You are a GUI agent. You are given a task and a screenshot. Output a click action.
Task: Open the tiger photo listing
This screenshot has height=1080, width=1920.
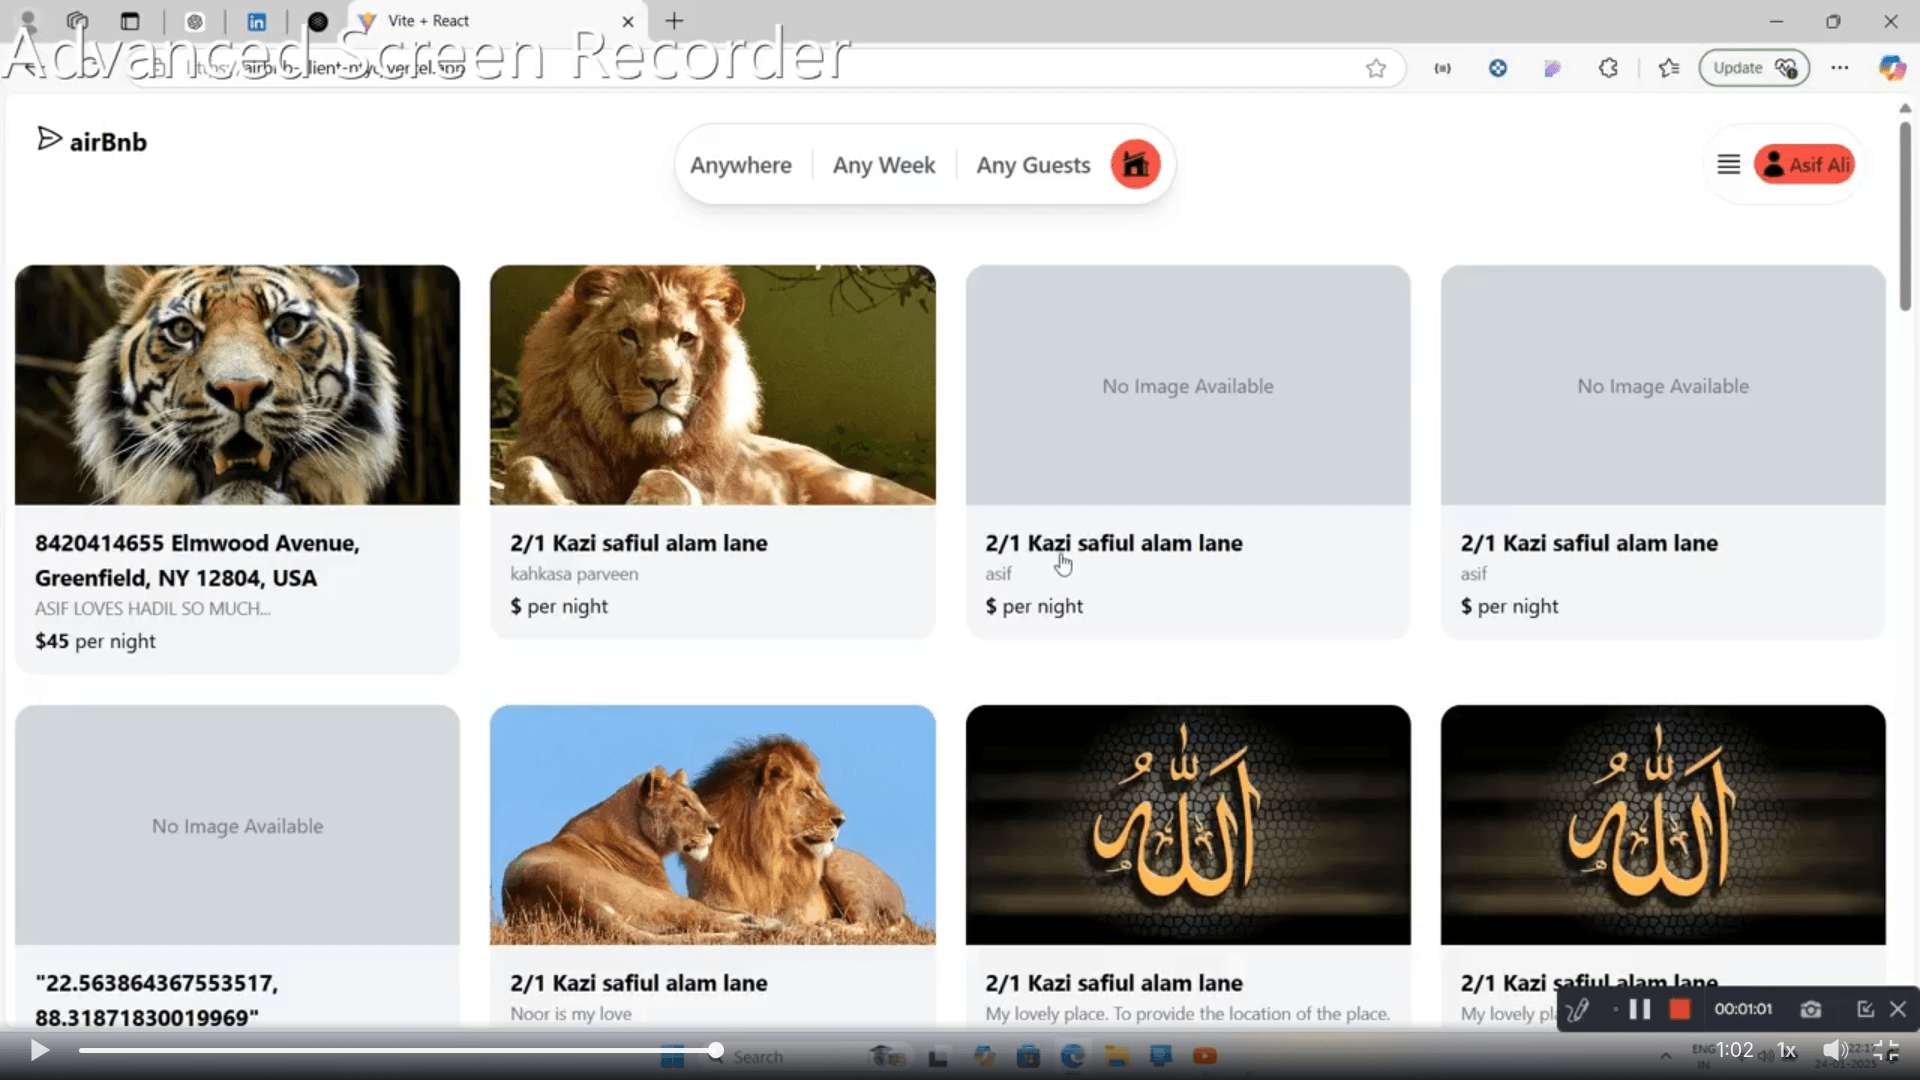(x=237, y=385)
